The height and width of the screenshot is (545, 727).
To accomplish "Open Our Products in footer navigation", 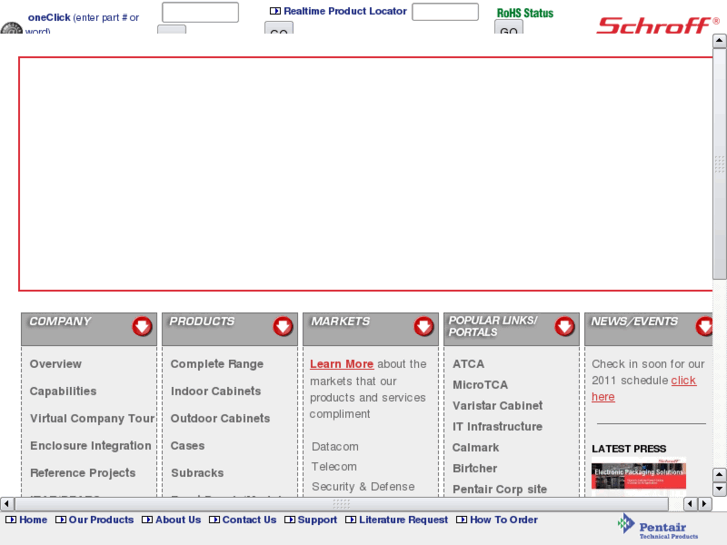I will 101,519.
